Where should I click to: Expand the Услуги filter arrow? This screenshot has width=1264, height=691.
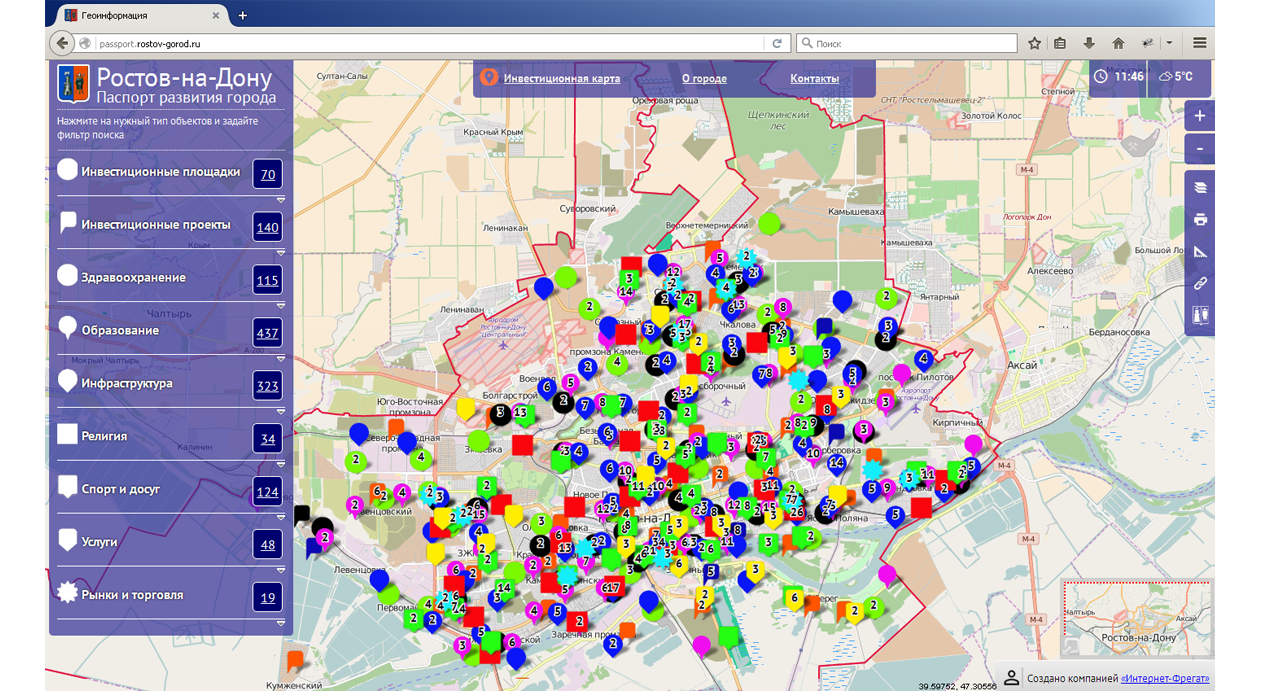pyautogui.click(x=281, y=570)
